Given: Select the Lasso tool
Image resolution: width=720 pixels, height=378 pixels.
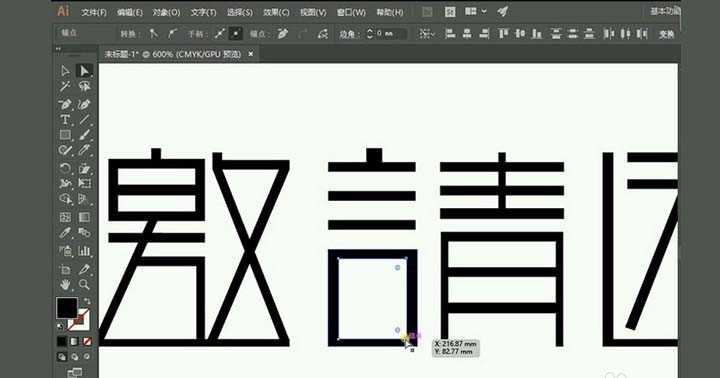Looking at the screenshot, I should point(84,86).
